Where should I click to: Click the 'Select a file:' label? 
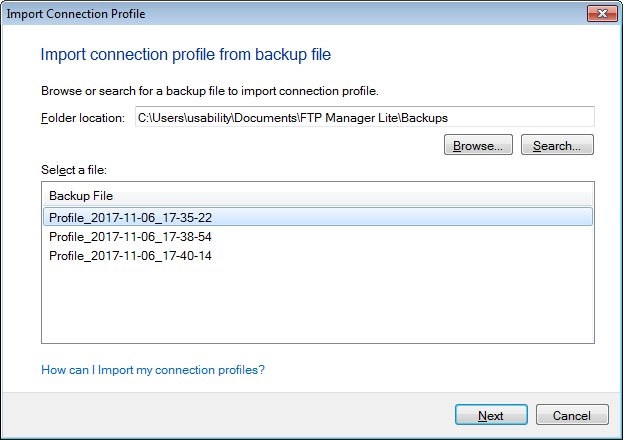click(73, 171)
